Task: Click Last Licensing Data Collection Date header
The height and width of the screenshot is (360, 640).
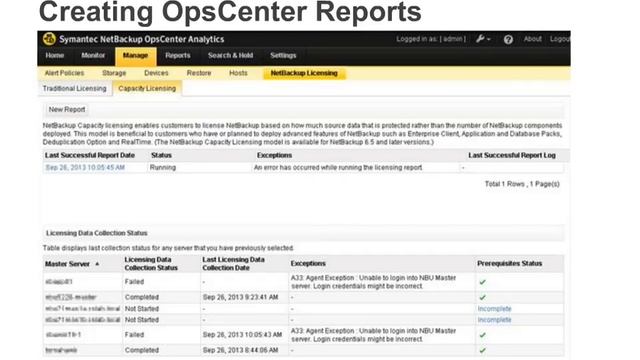Action: coord(233,264)
